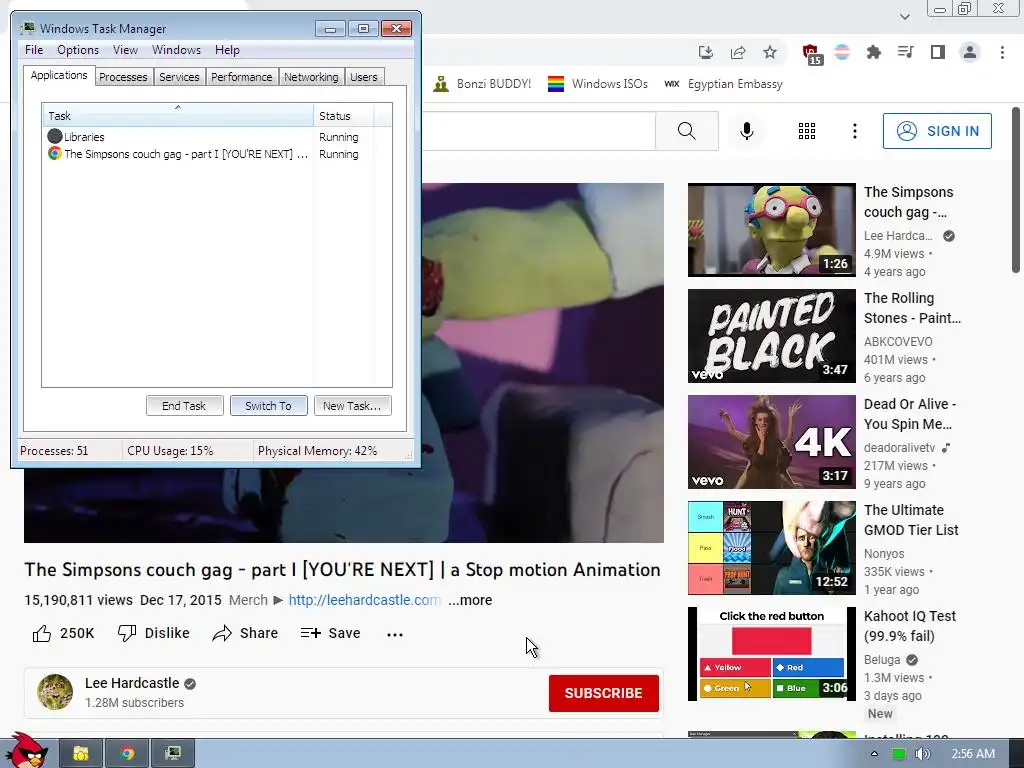Click the striped flag extension icon
The height and width of the screenshot is (768, 1024).
tap(842, 52)
